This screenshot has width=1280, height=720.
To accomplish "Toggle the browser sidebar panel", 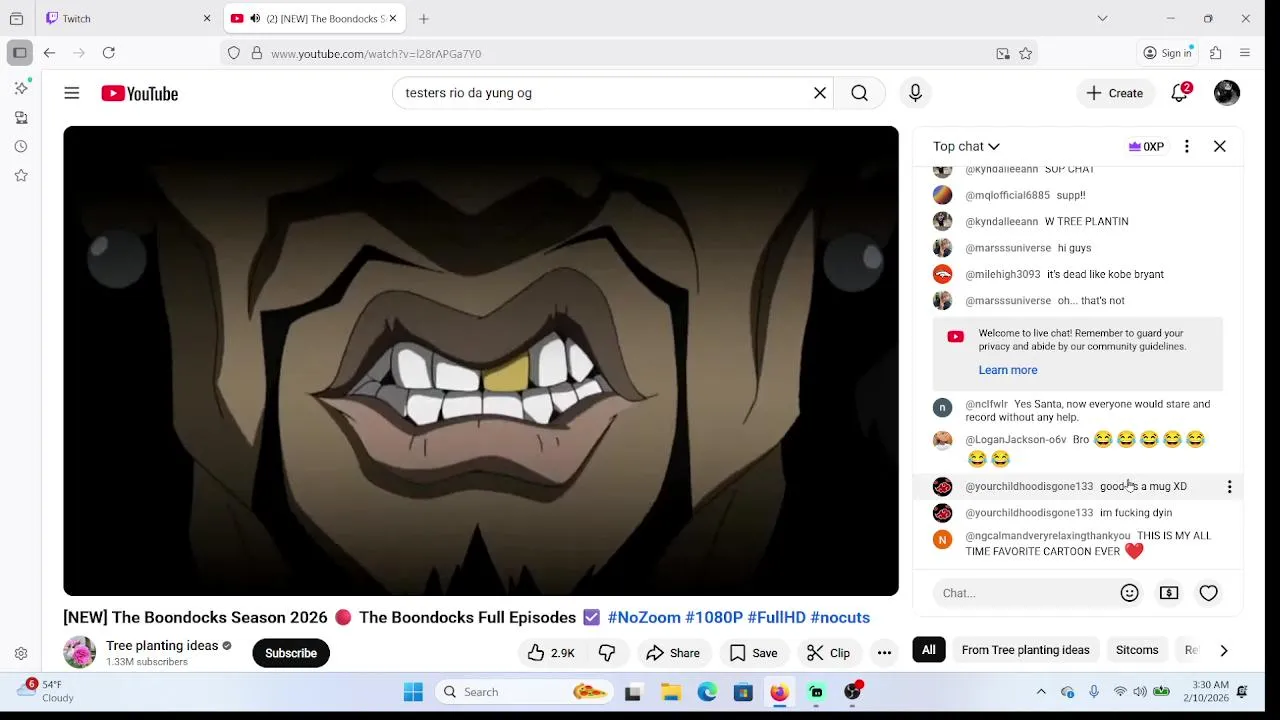I will pyautogui.click(x=20, y=53).
